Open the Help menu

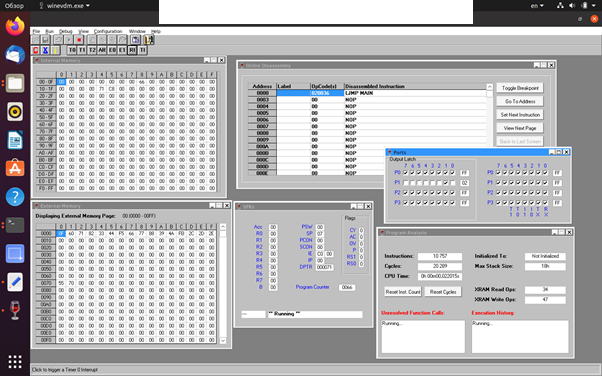pyautogui.click(x=155, y=31)
